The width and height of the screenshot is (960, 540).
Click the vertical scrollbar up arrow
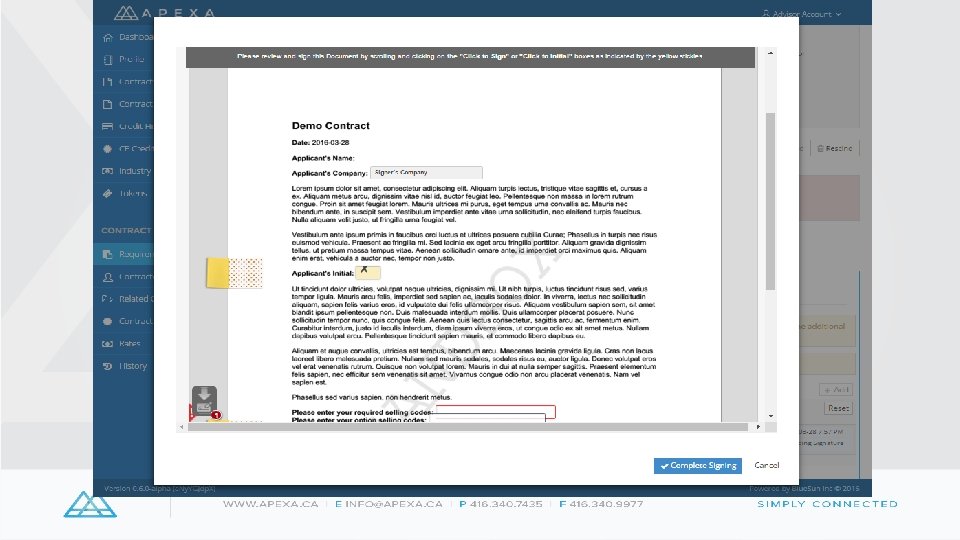tap(770, 53)
